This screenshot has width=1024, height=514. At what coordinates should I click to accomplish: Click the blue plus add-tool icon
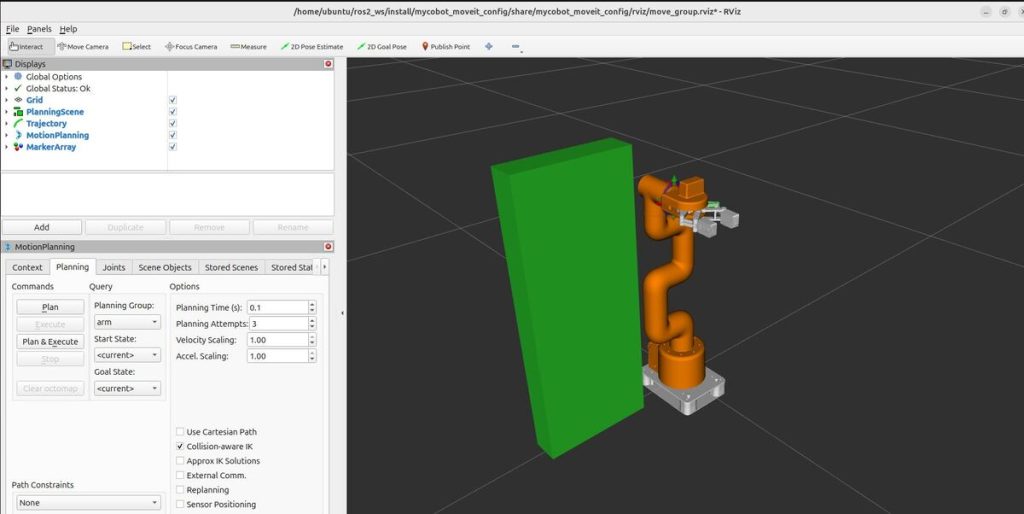coord(488,46)
